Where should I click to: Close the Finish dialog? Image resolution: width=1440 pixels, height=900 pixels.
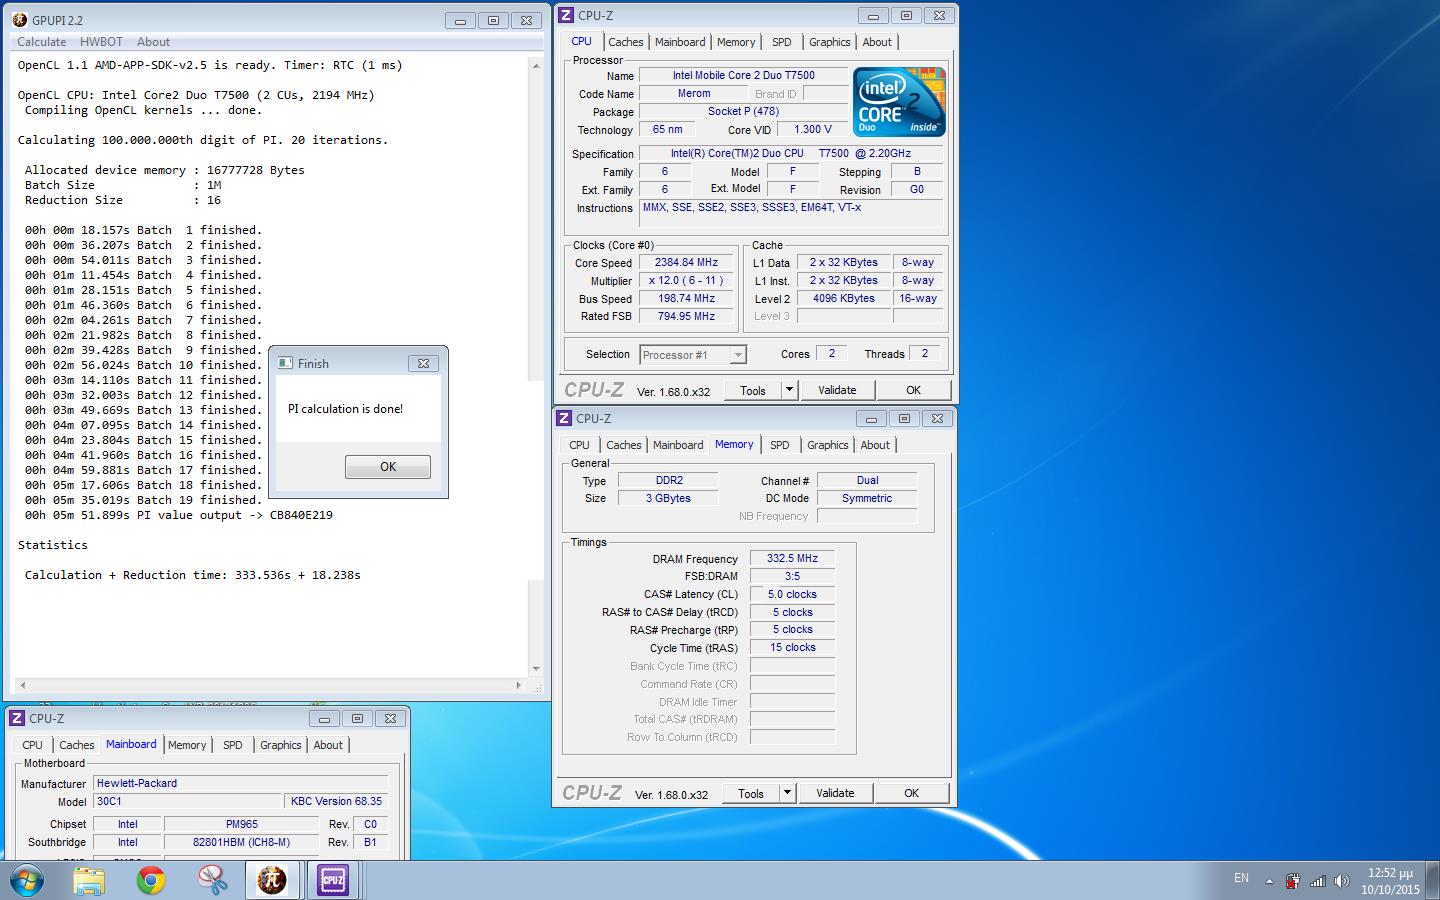[423, 363]
